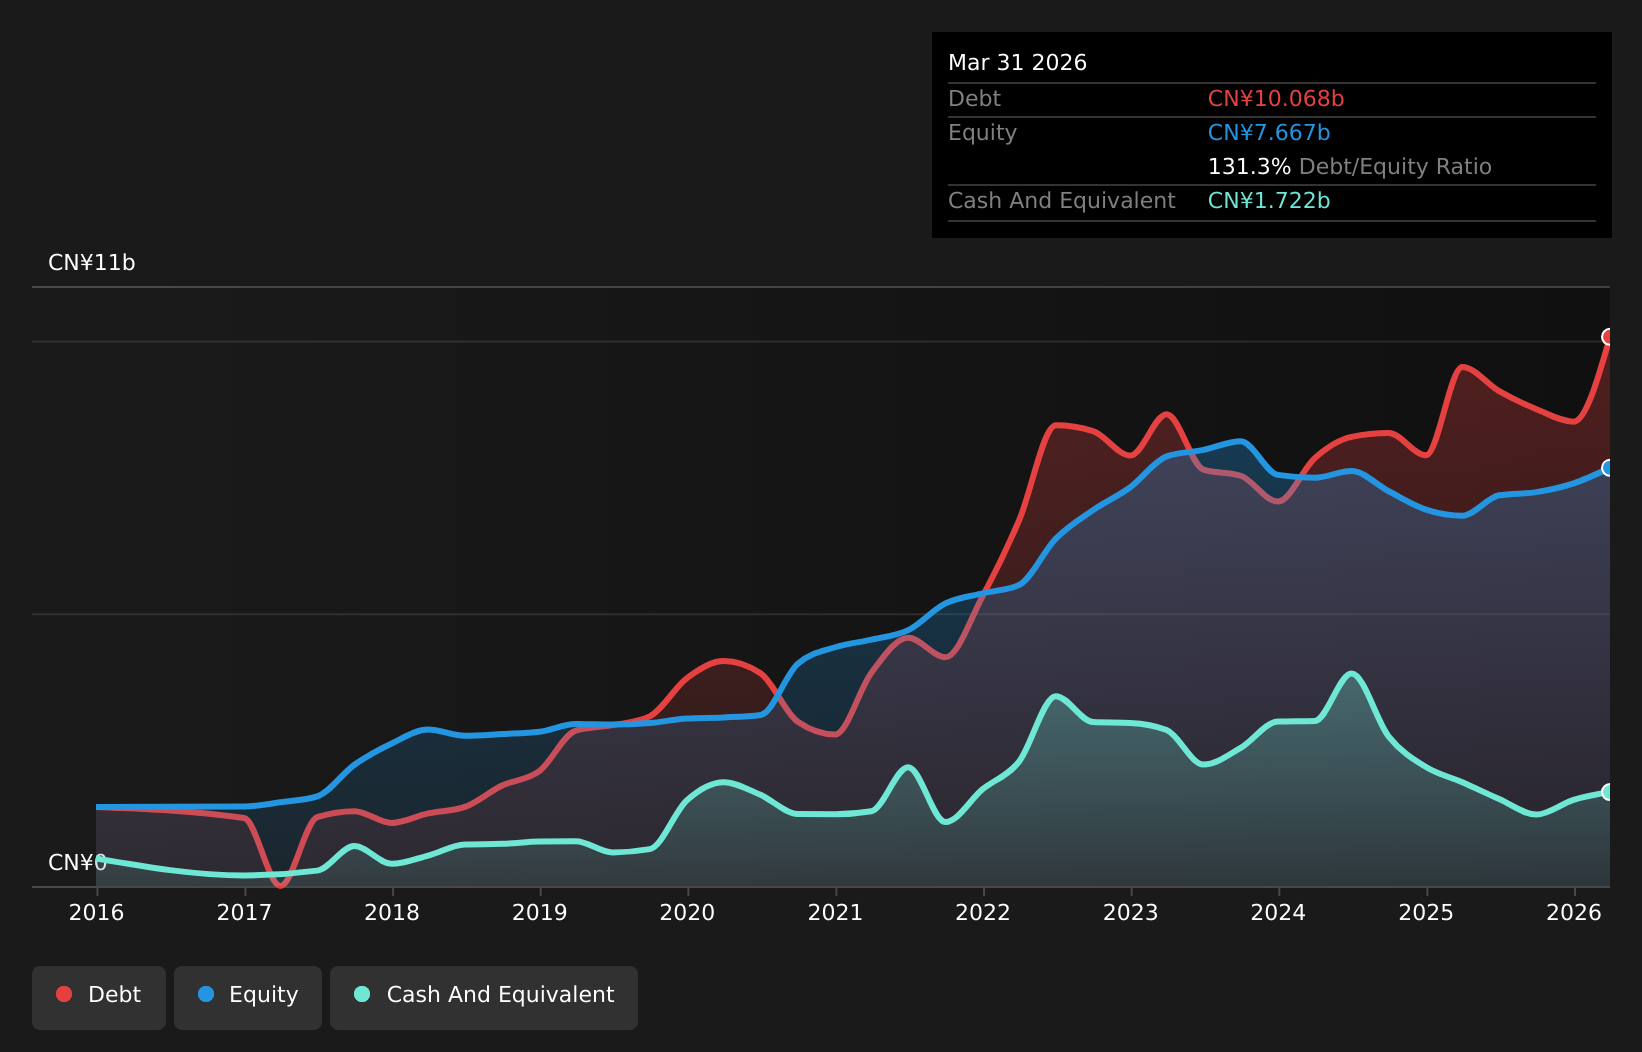Click the teal Cash And Equivalent legend dot
1642x1052 pixels.
(362, 994)
